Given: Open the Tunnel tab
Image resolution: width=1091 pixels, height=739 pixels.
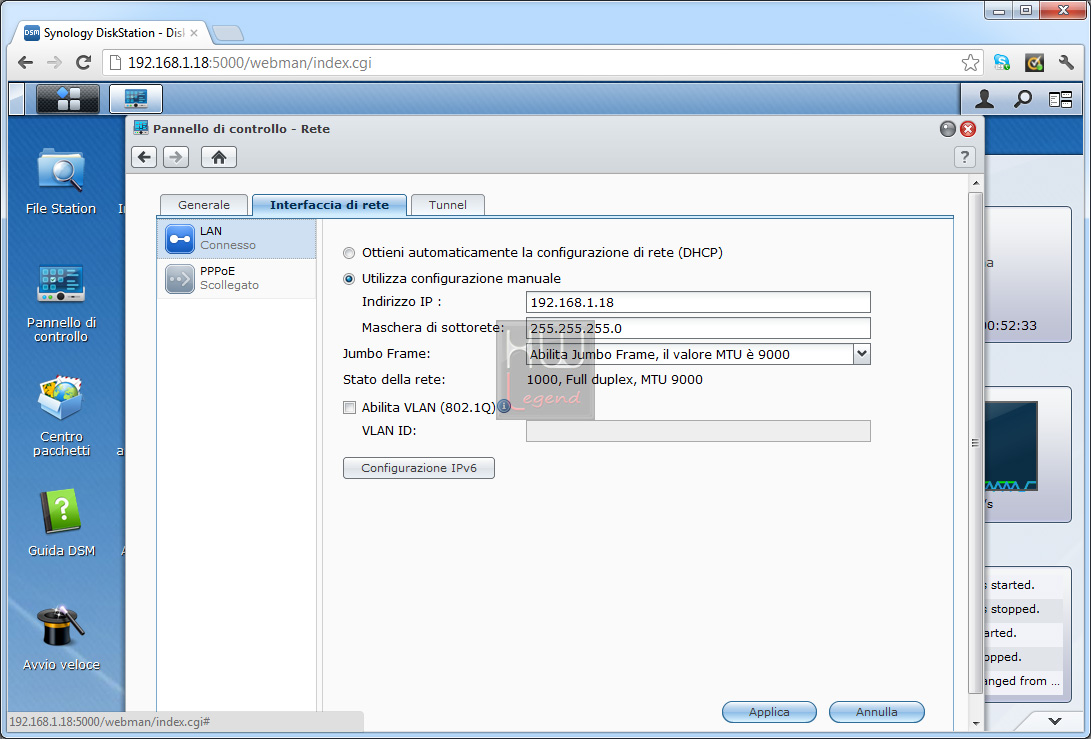Looking at the screenshot, I should [447, 205].
